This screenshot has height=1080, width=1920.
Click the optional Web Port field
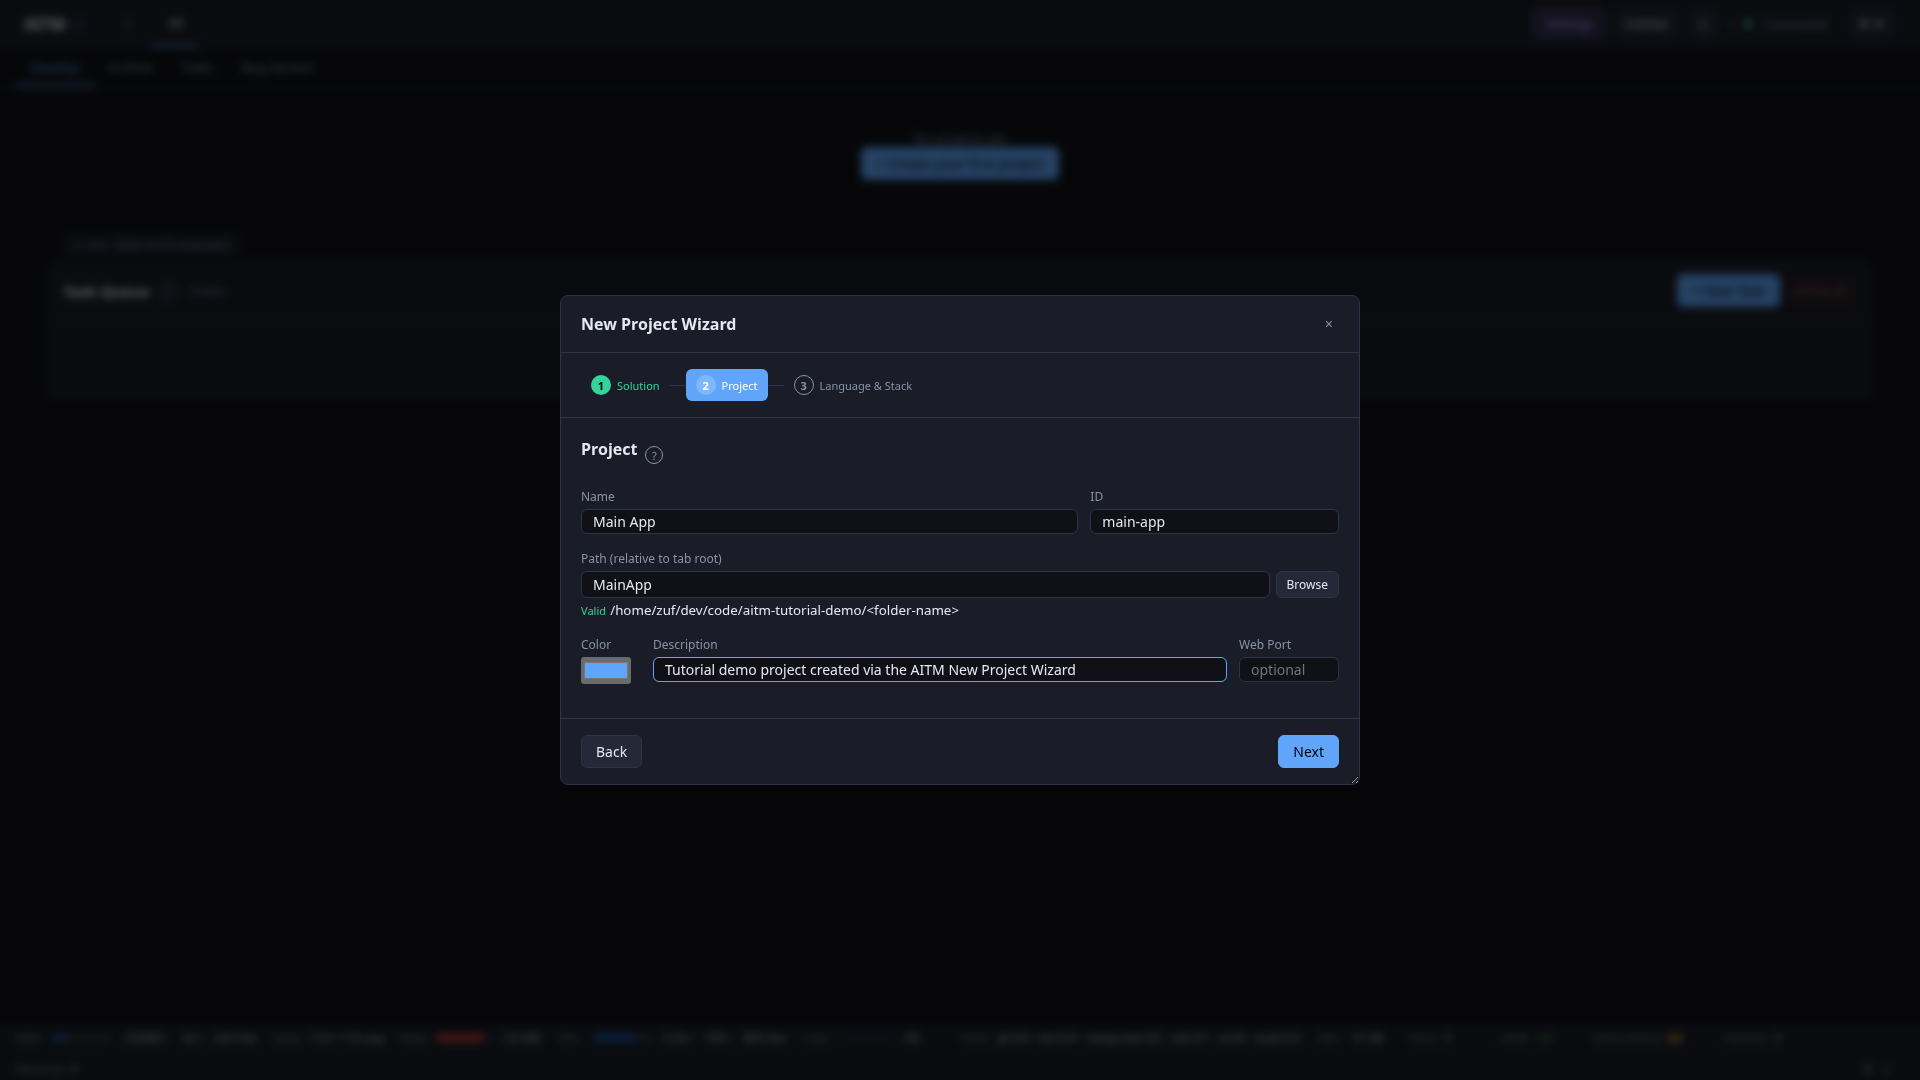coord(1289,670)
